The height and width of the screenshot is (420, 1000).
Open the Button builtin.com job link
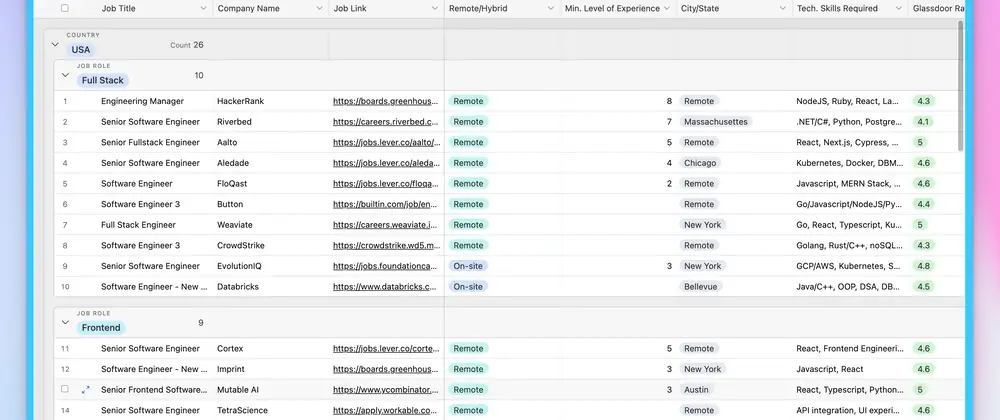point(386,204)
